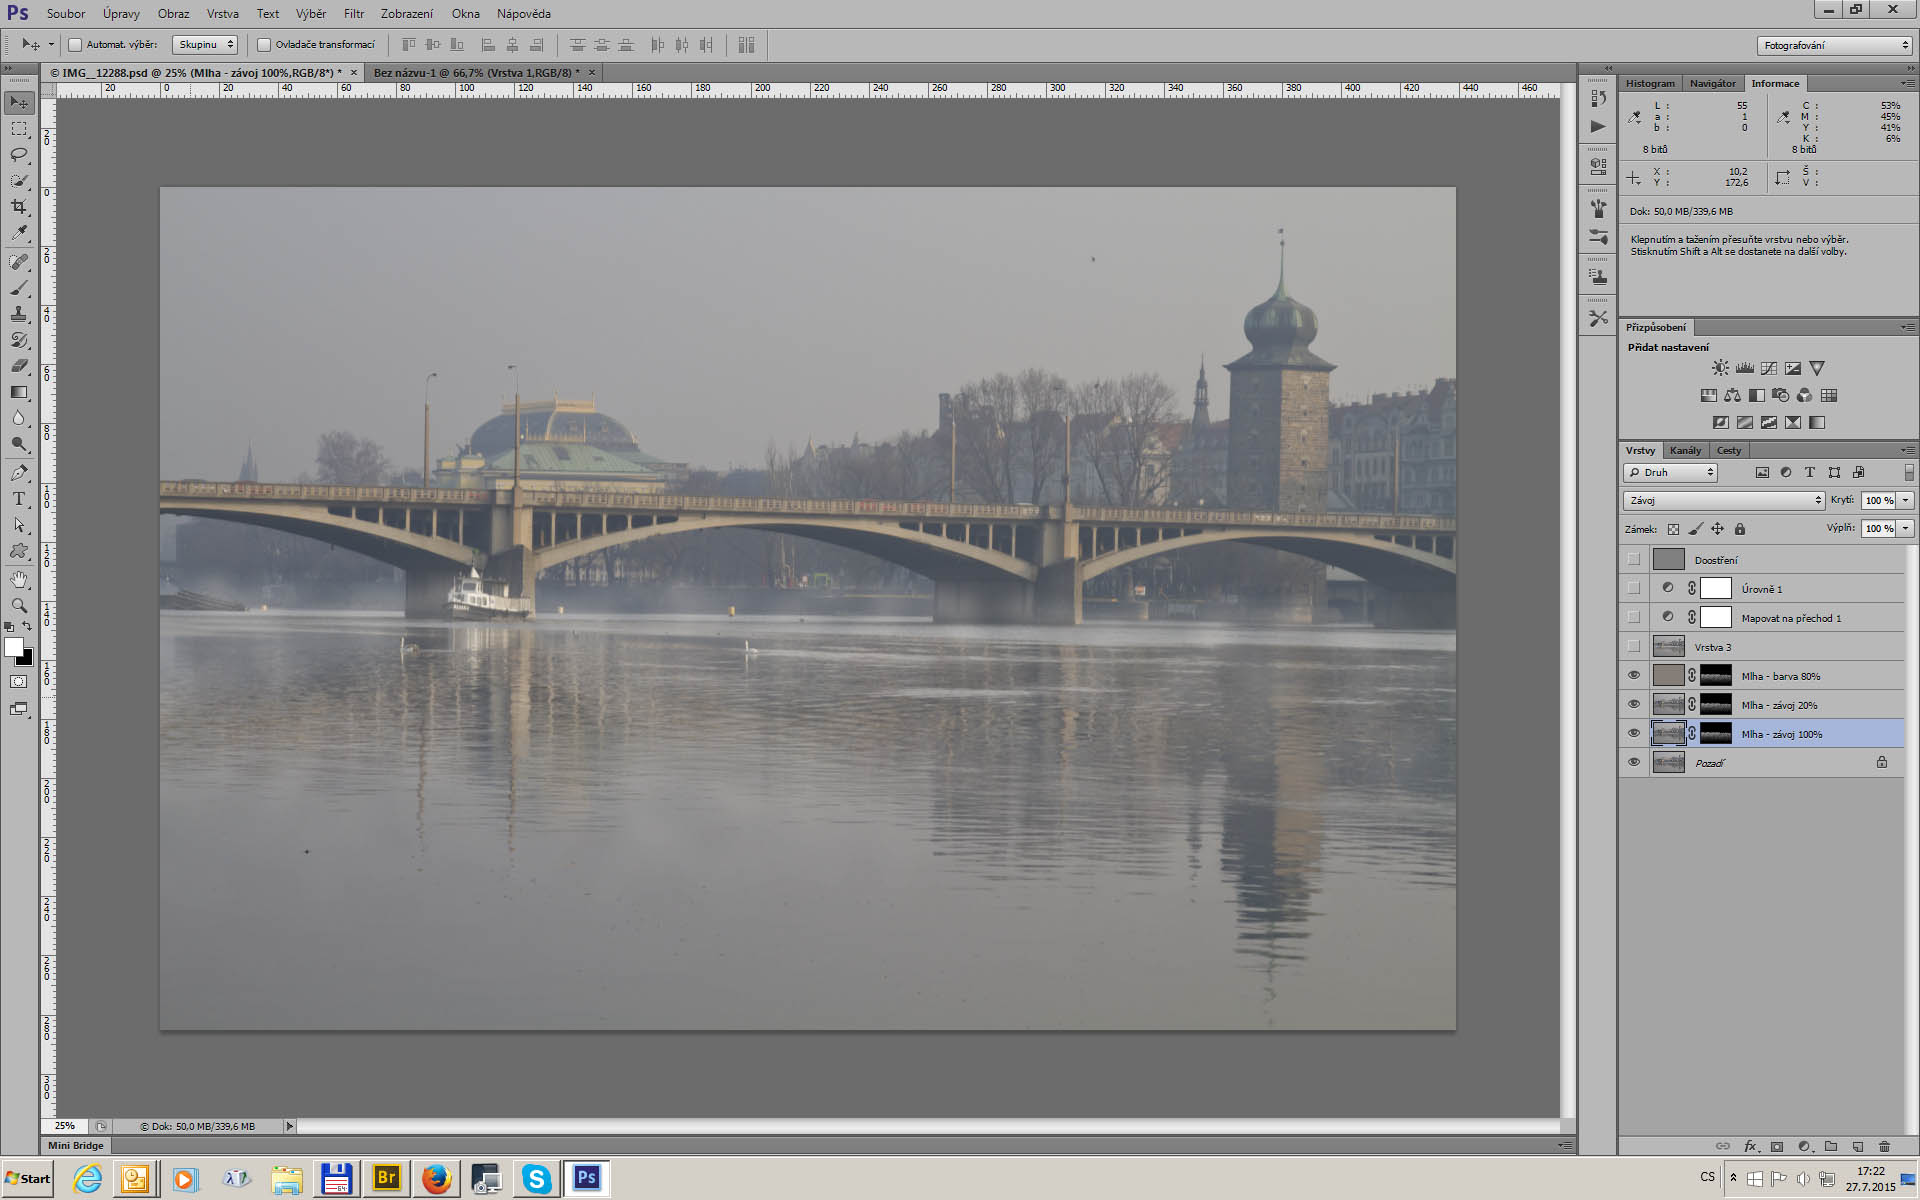Switch to Bez názvu-1 document tab
Screen dimensions: 1920x1200
(476, 73)
